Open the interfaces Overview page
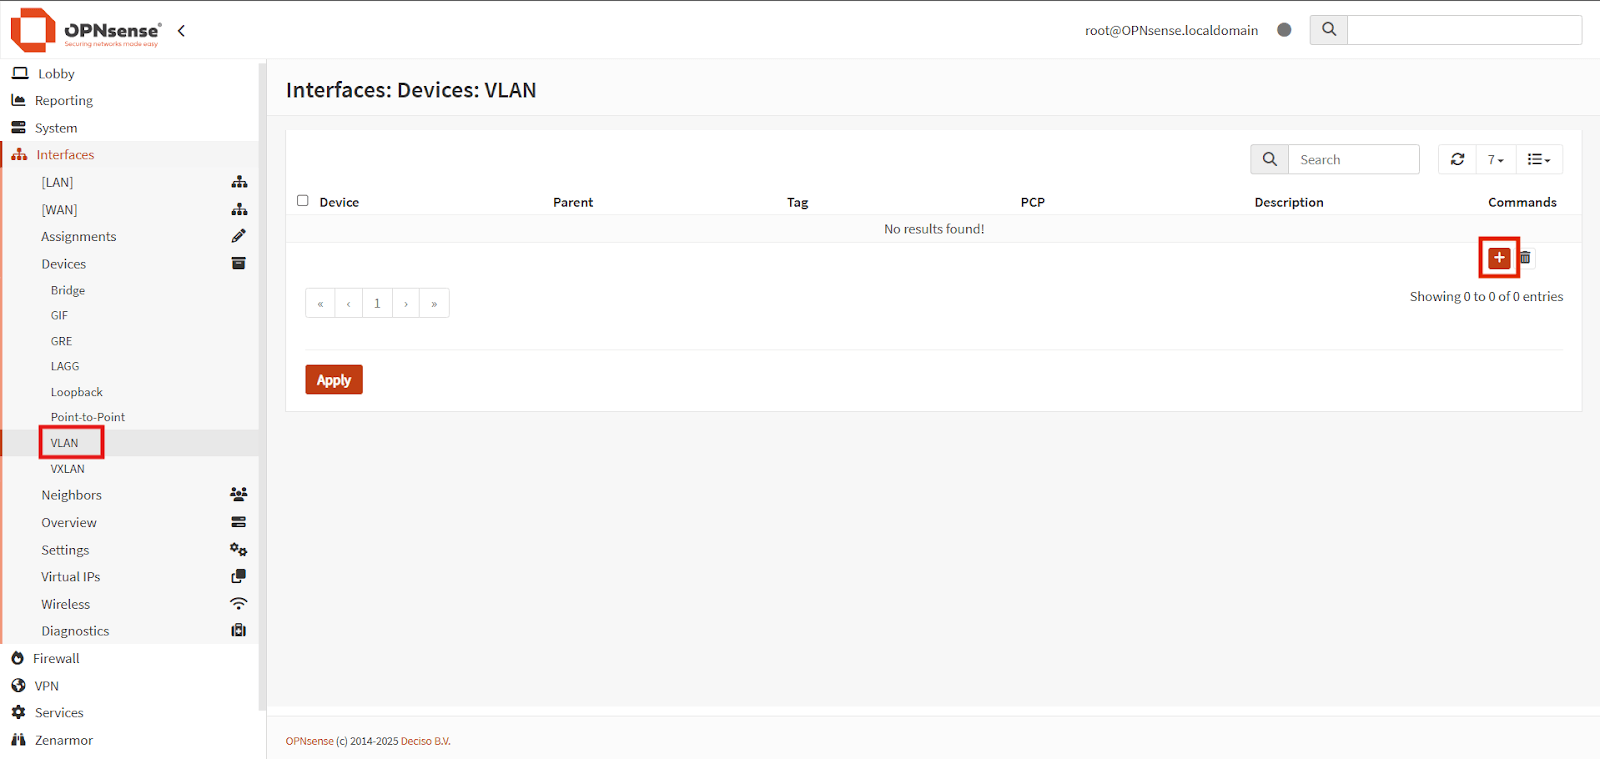Image resolution: width=1600 pixels, height=759 pixels. coord(69,522)
